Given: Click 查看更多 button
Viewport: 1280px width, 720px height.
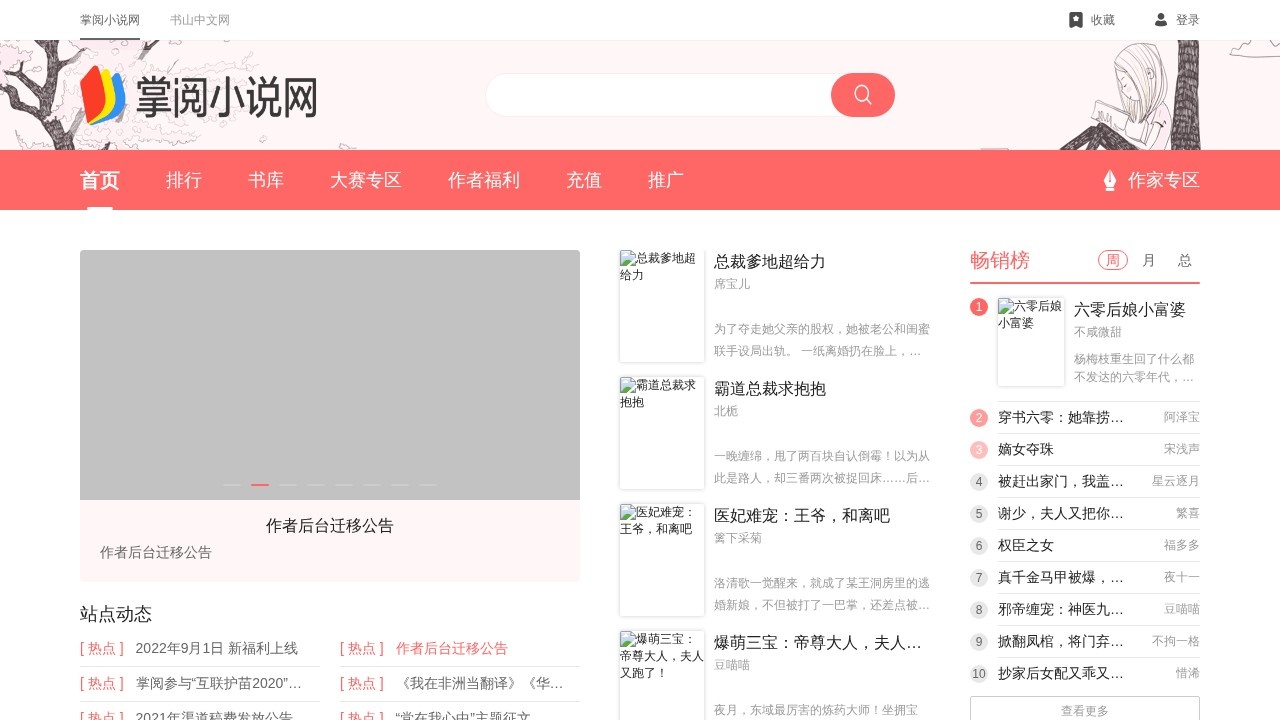Looking at the screenshot, I should click(x=1085, y=709).
